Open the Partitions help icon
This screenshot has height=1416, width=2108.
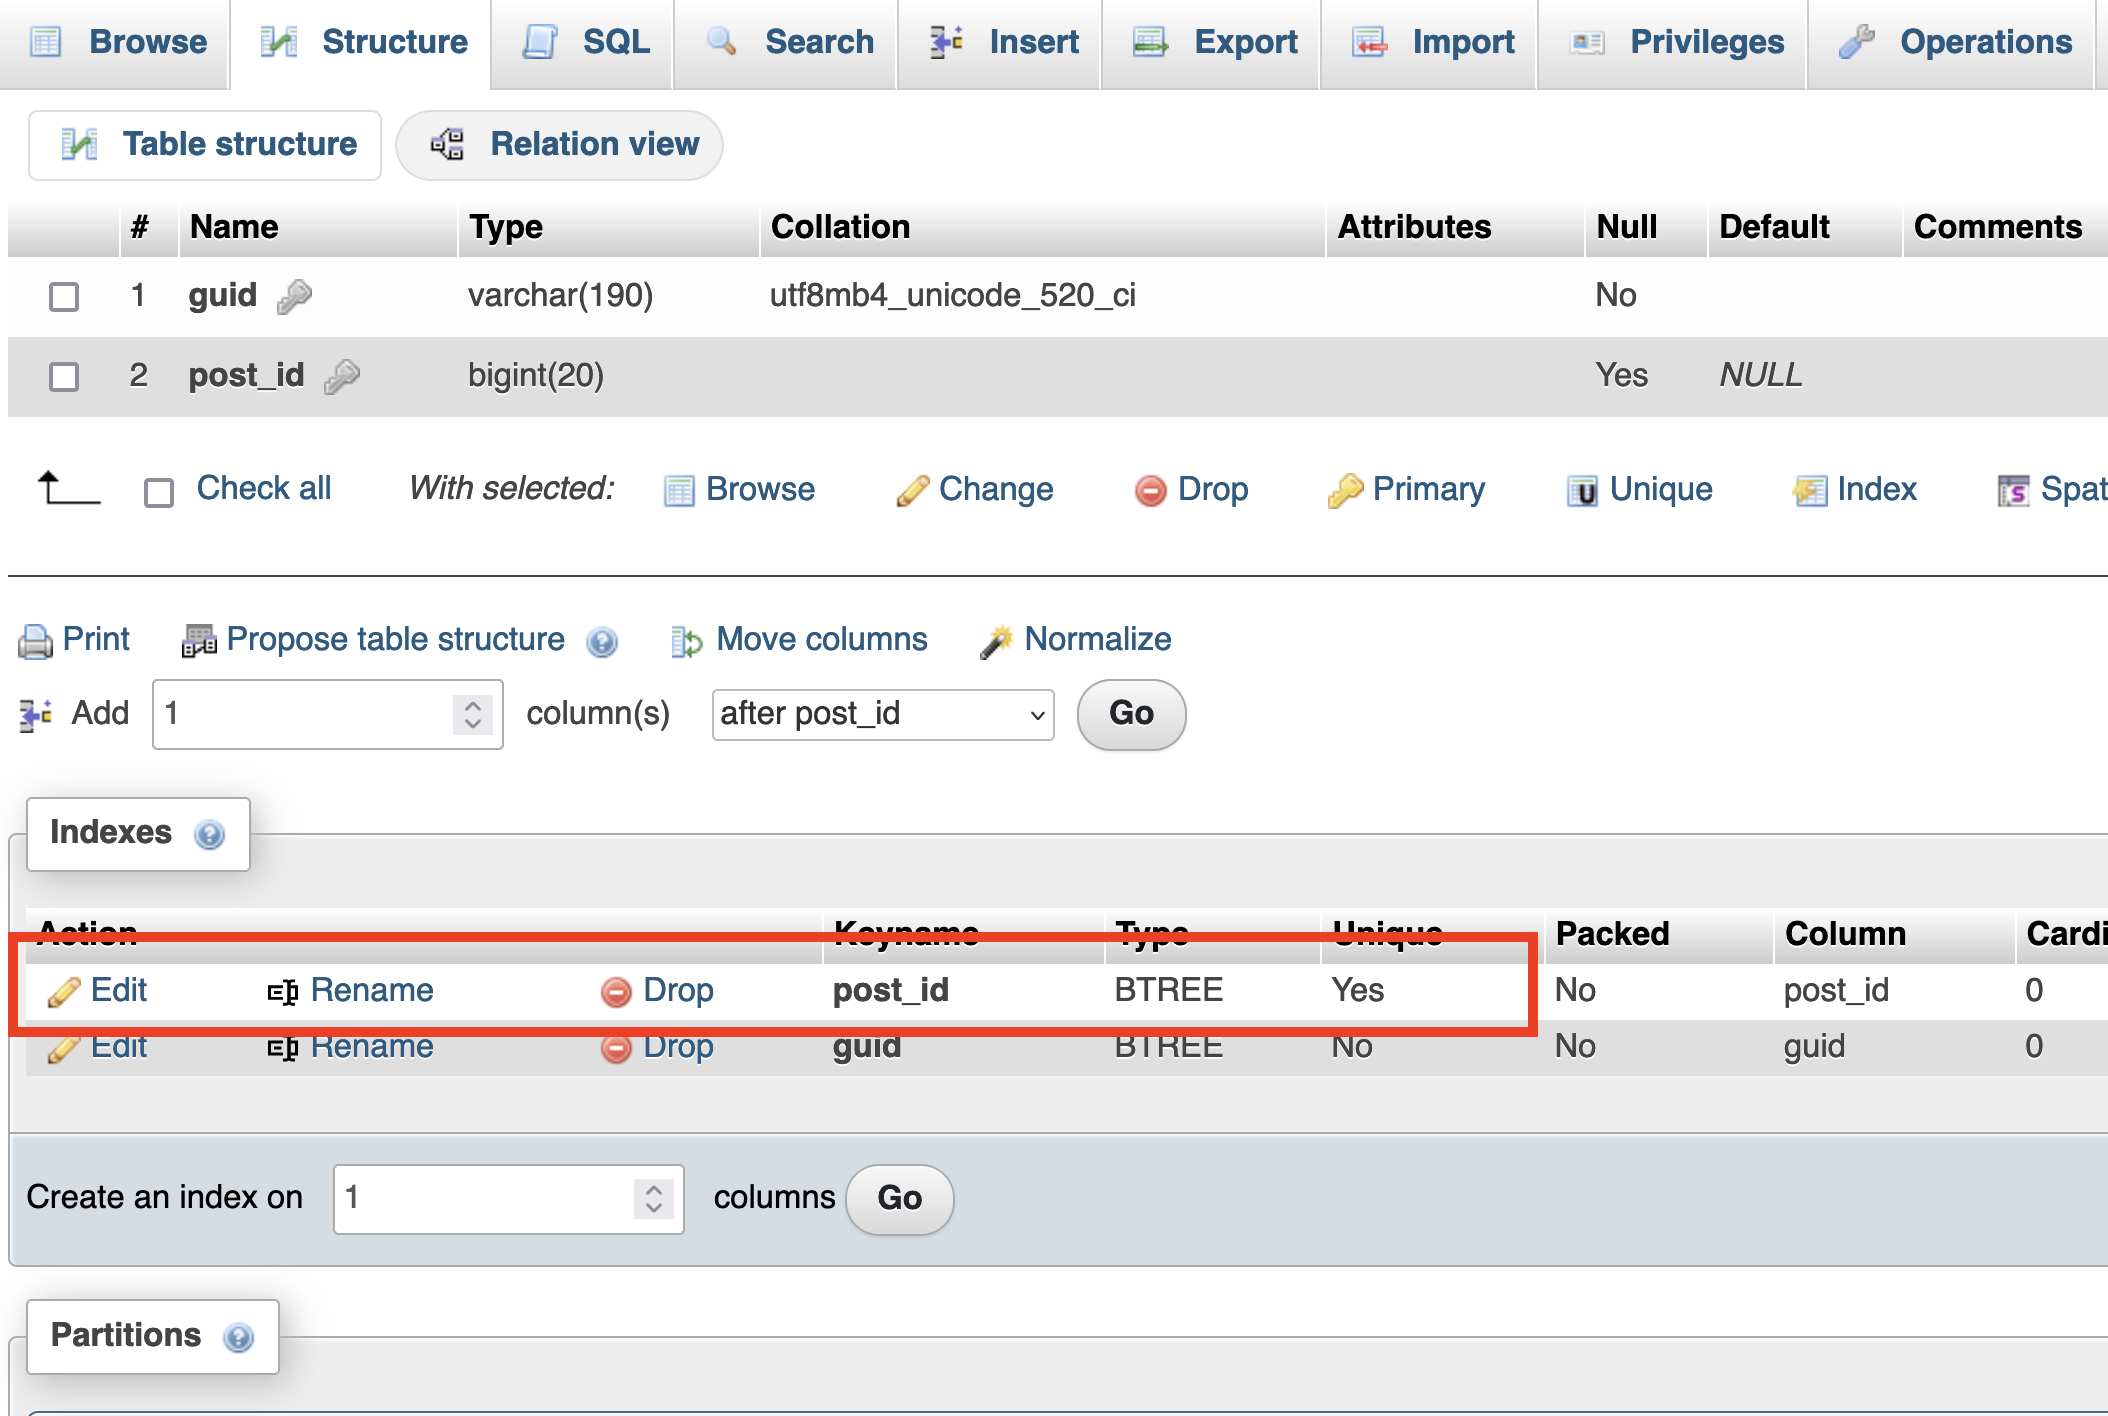click(239, 1337)
